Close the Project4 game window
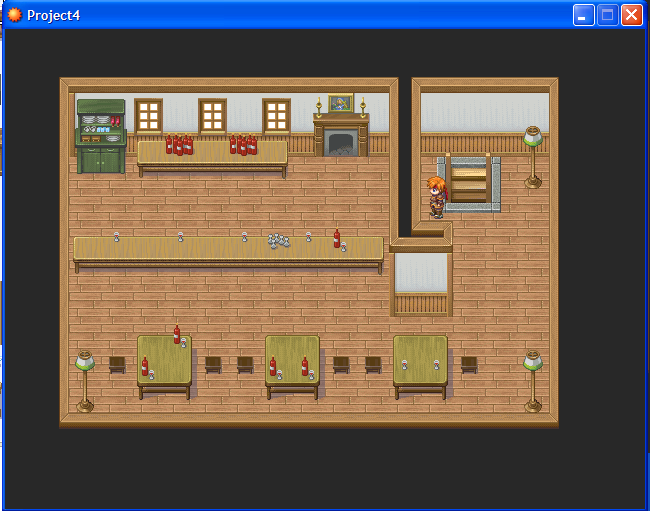Screen dimensions: 650x511 [x=632, y=15]
